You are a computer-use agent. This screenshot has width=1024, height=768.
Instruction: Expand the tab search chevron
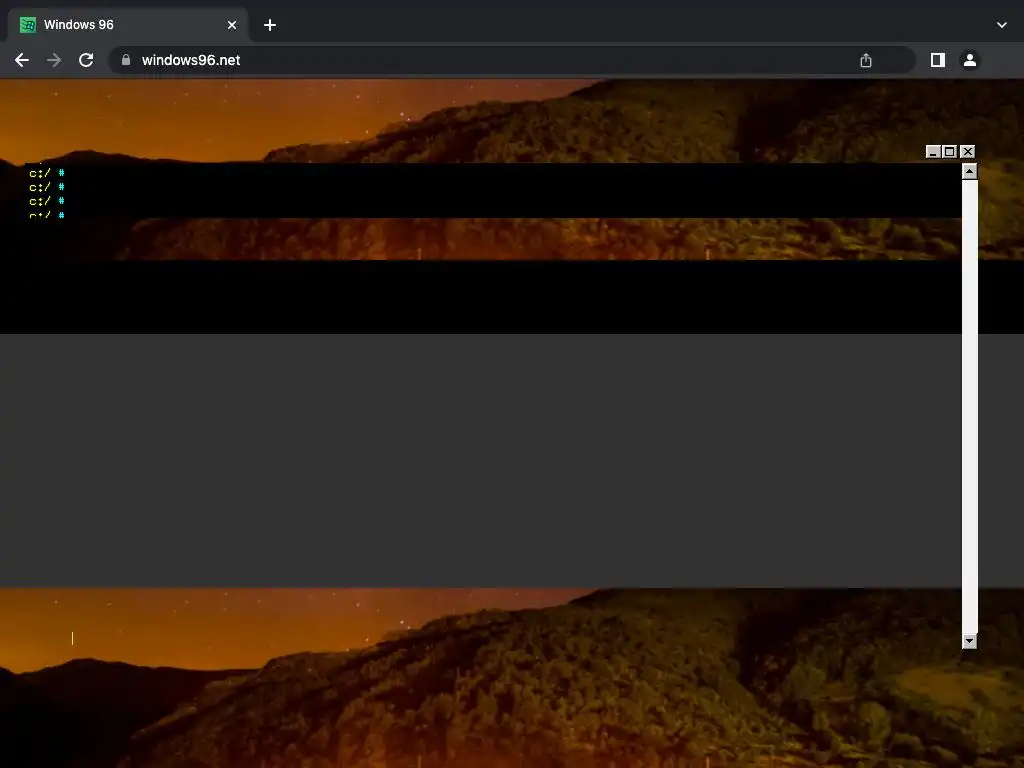coord(1002,25)
